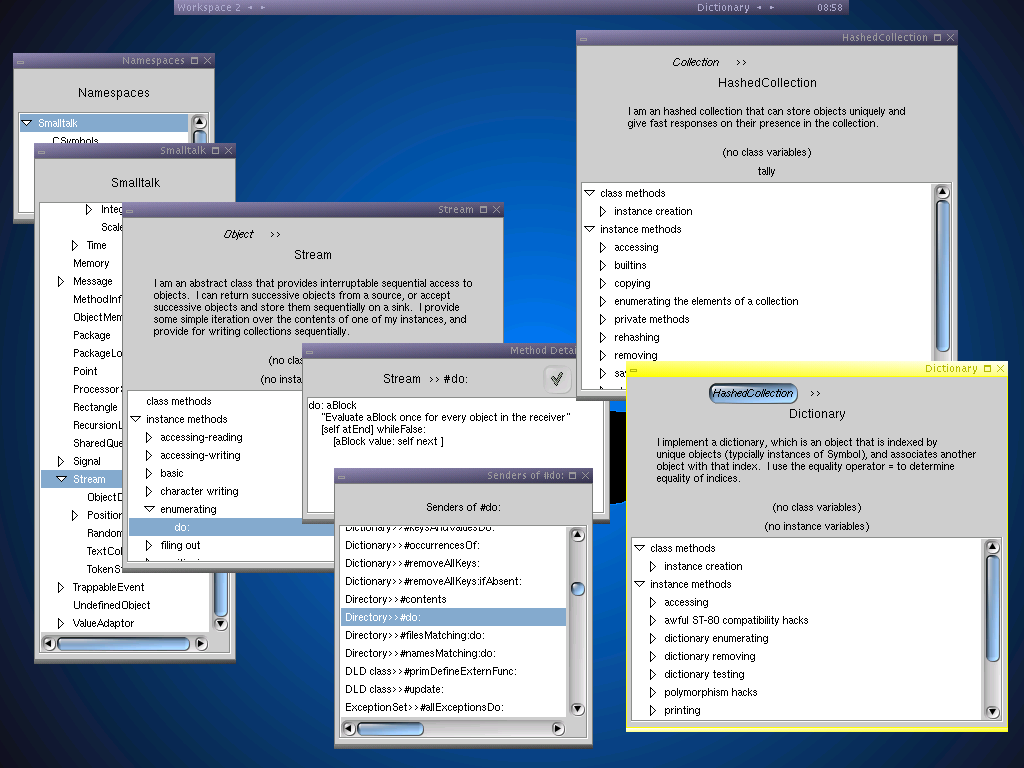Collapse the Stream class in Smalltalk tree
Screen dimensions: 1024x768
click(61, 479)
